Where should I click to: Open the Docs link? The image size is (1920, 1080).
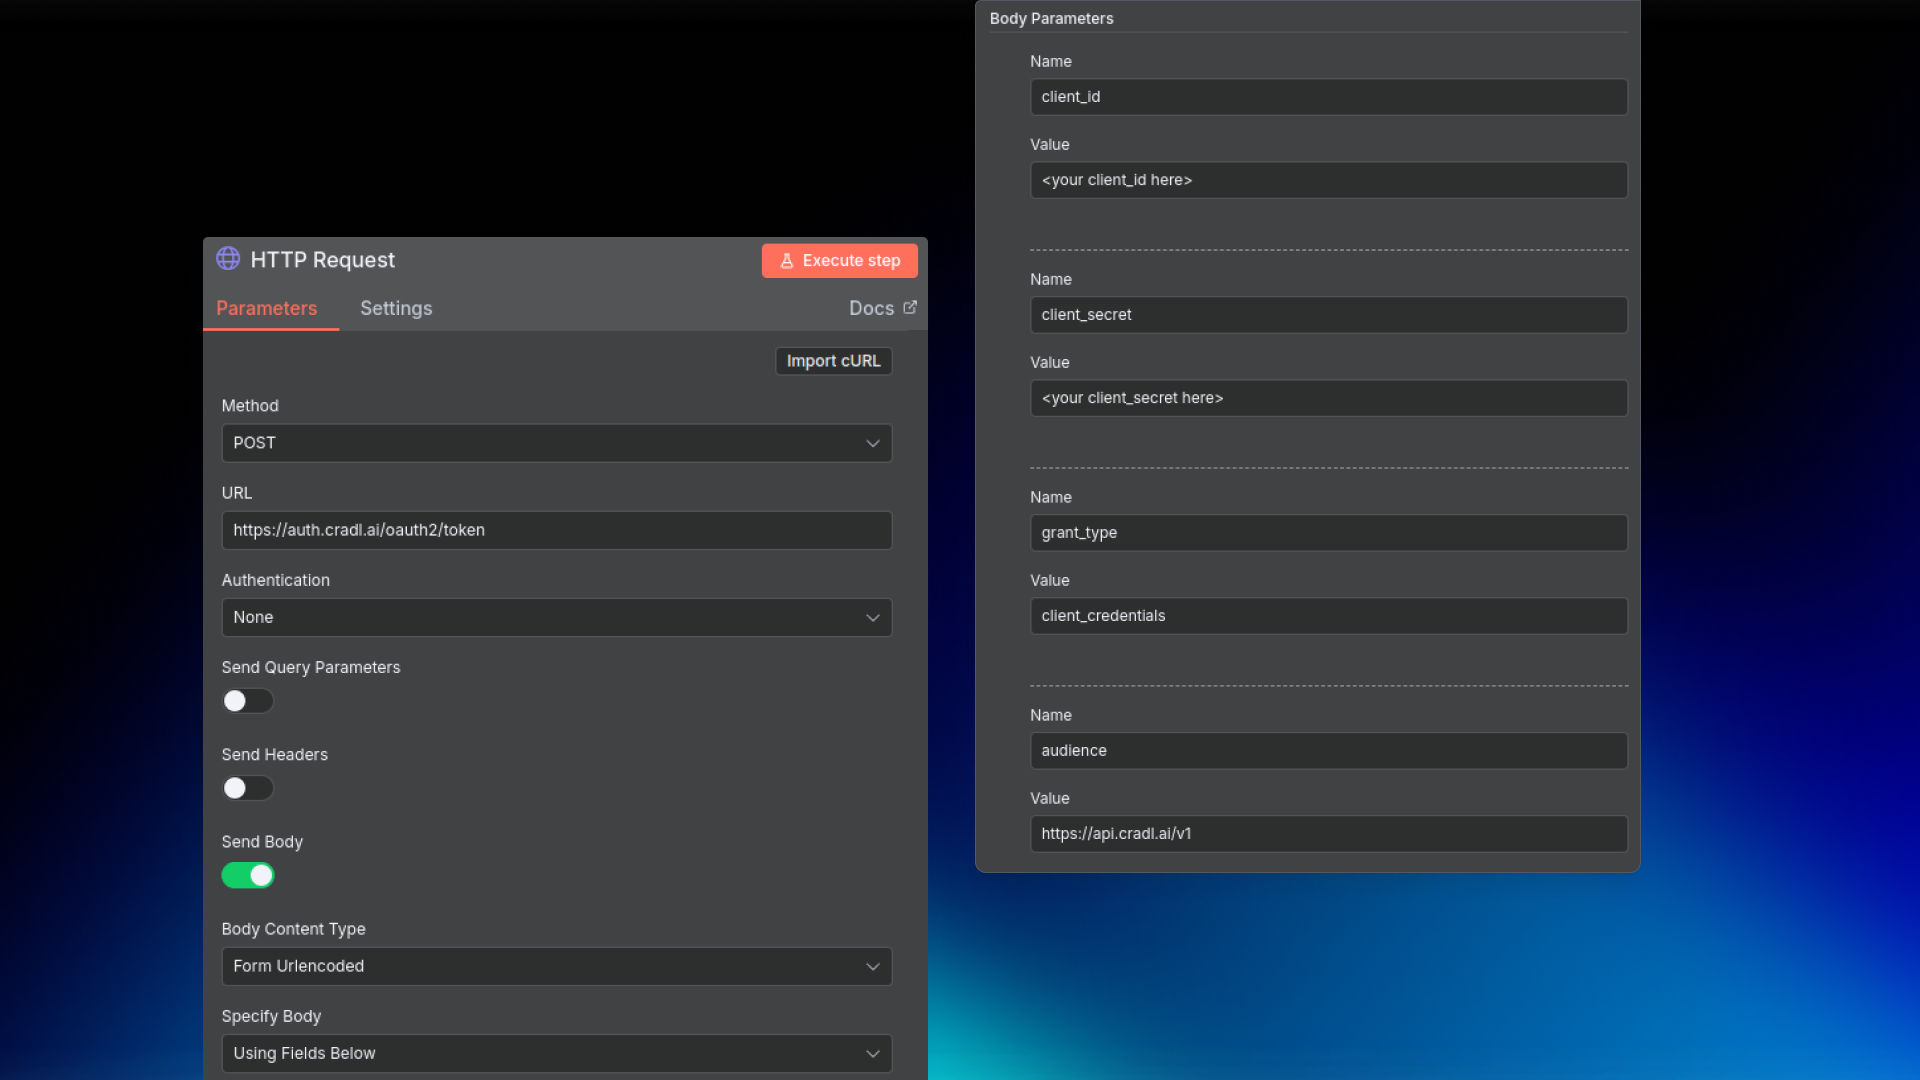[x=871, y=308]
